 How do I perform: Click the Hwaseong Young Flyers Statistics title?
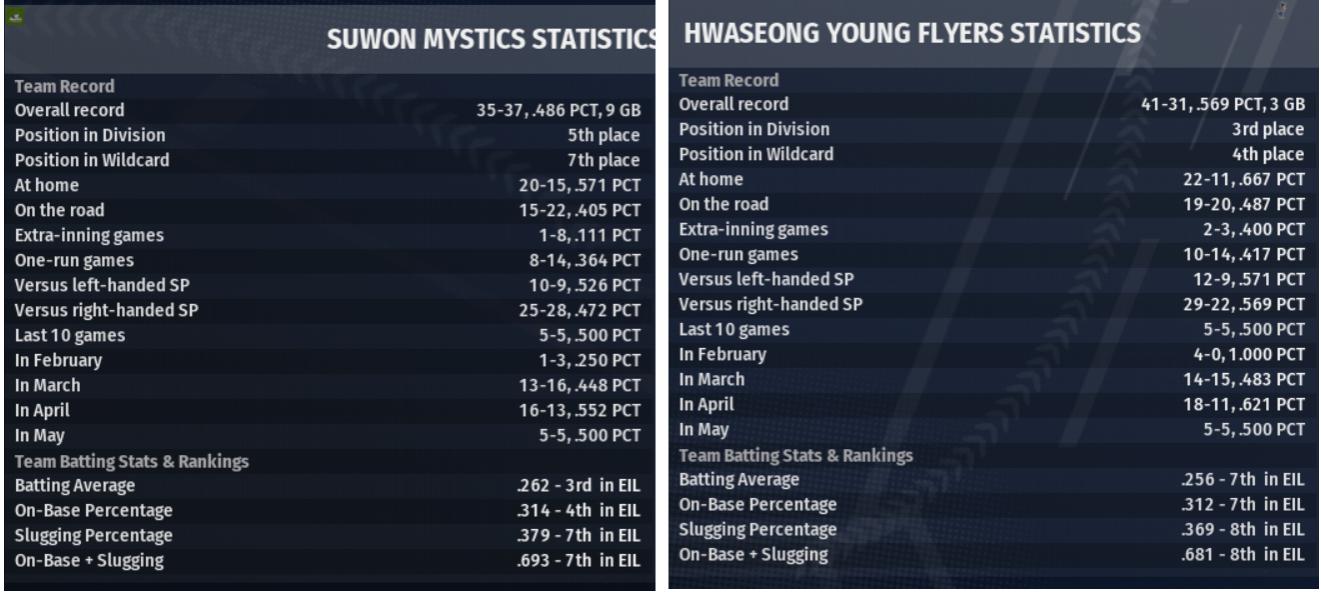tap(912, 34)
